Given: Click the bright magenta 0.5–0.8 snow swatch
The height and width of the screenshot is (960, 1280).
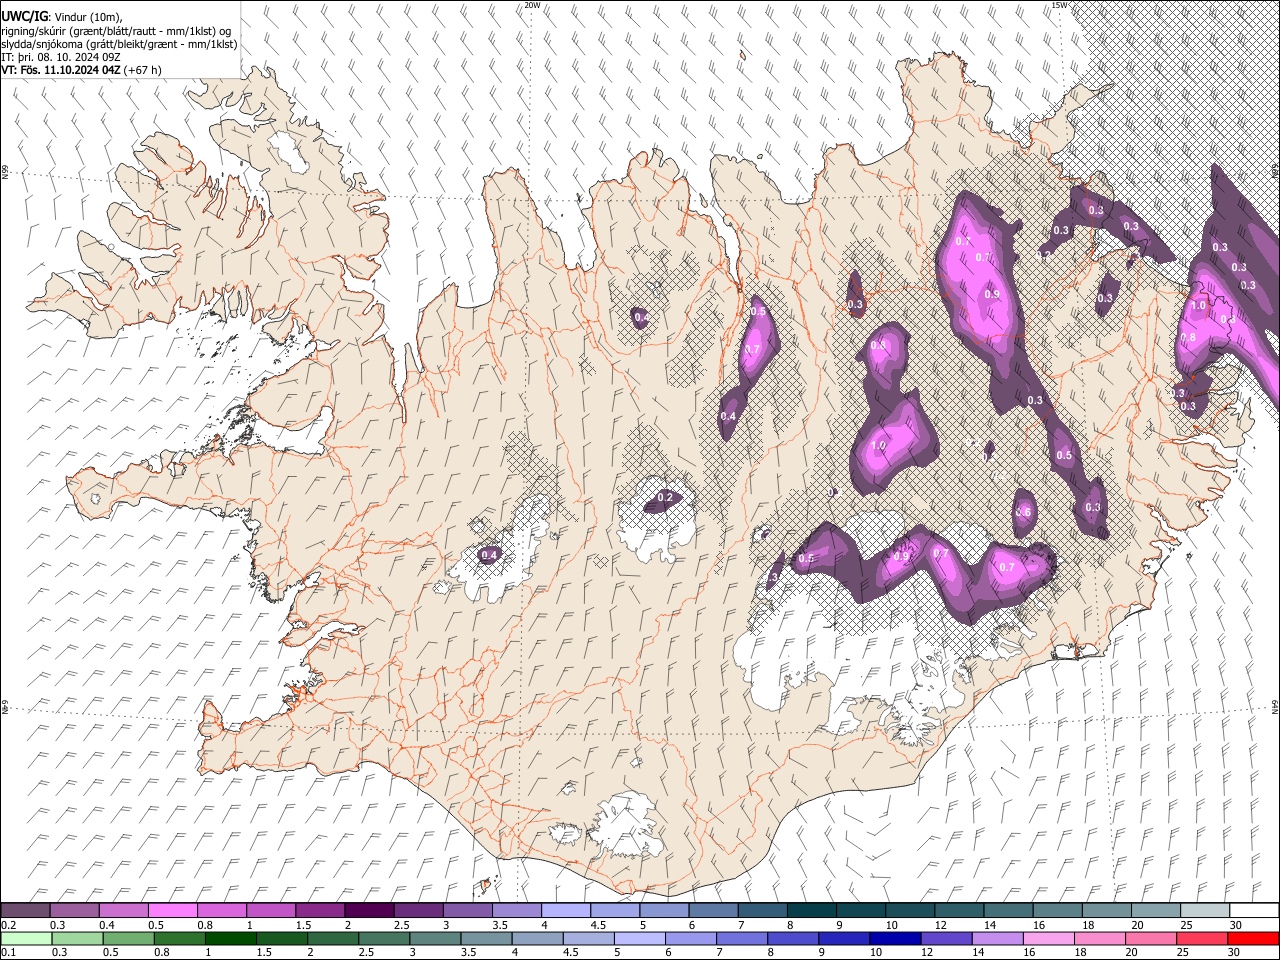Looking at the screenshot, I should point(172,911).
